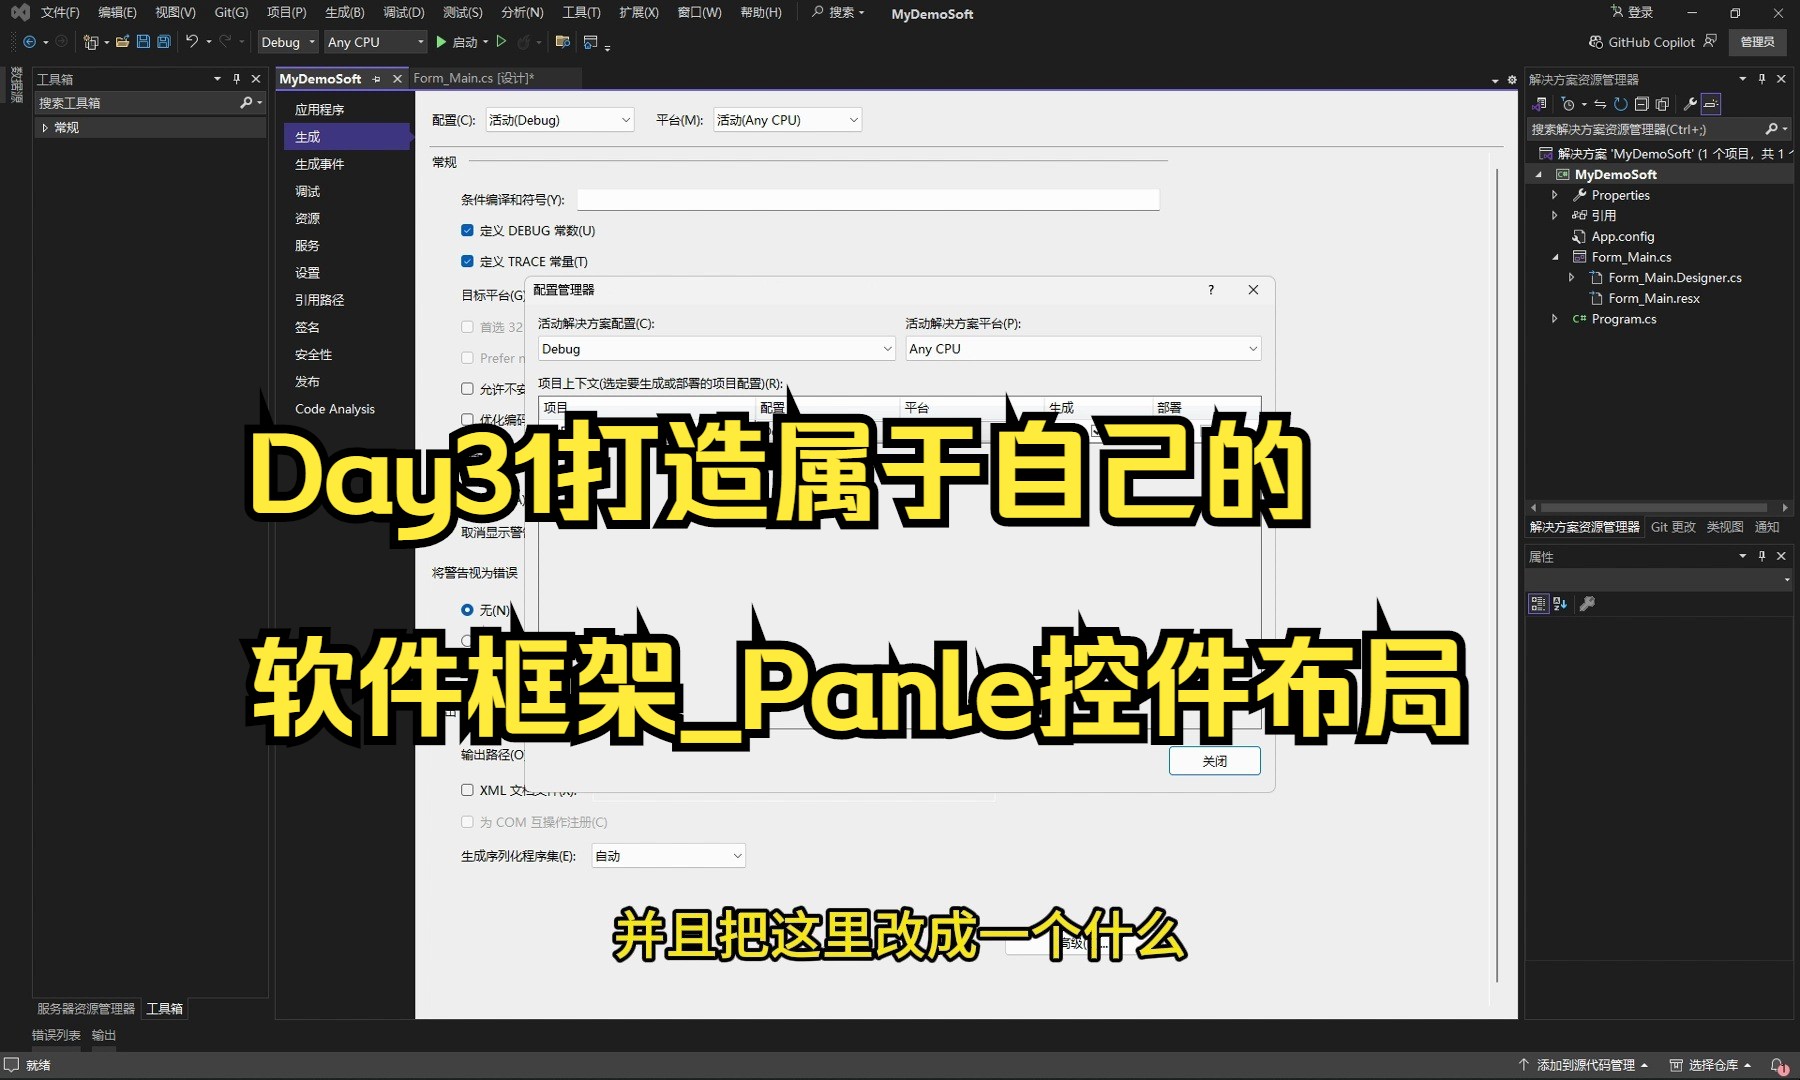Open the 文件(F) menu
1800x1080 pixels.
60,12
